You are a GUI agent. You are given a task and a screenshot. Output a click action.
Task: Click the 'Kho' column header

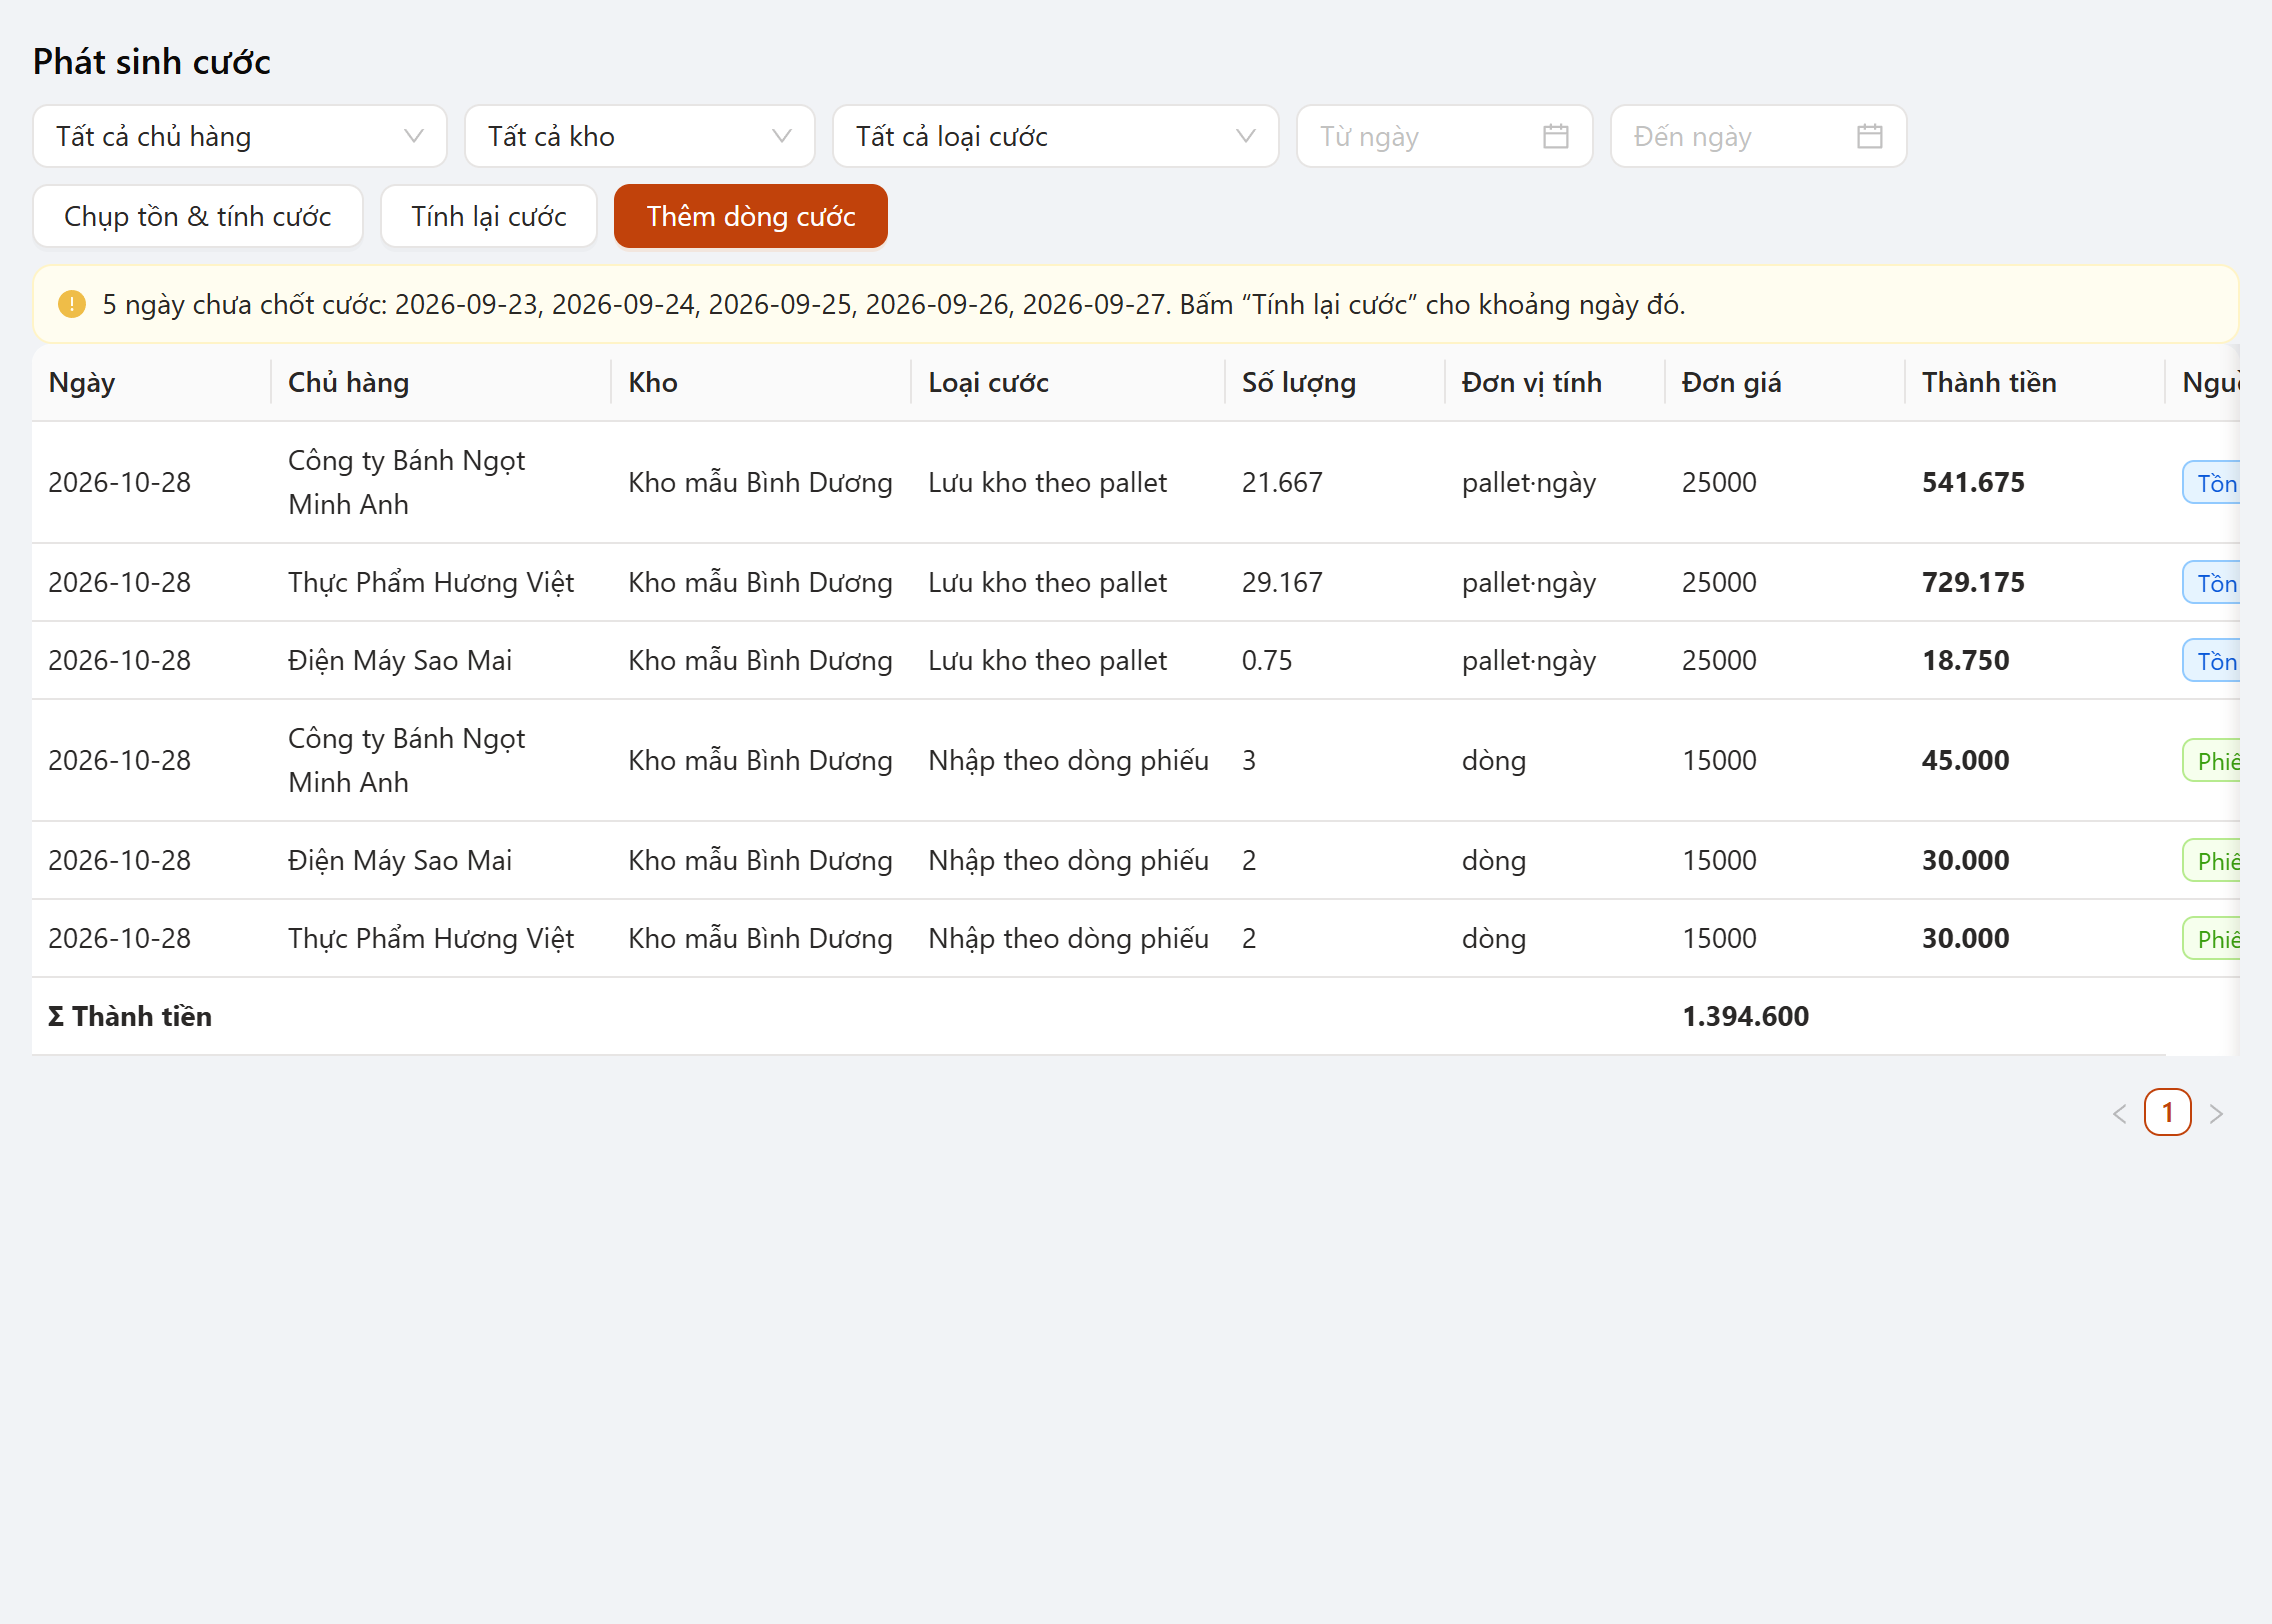pyautogui.click(x=761, y=383)
